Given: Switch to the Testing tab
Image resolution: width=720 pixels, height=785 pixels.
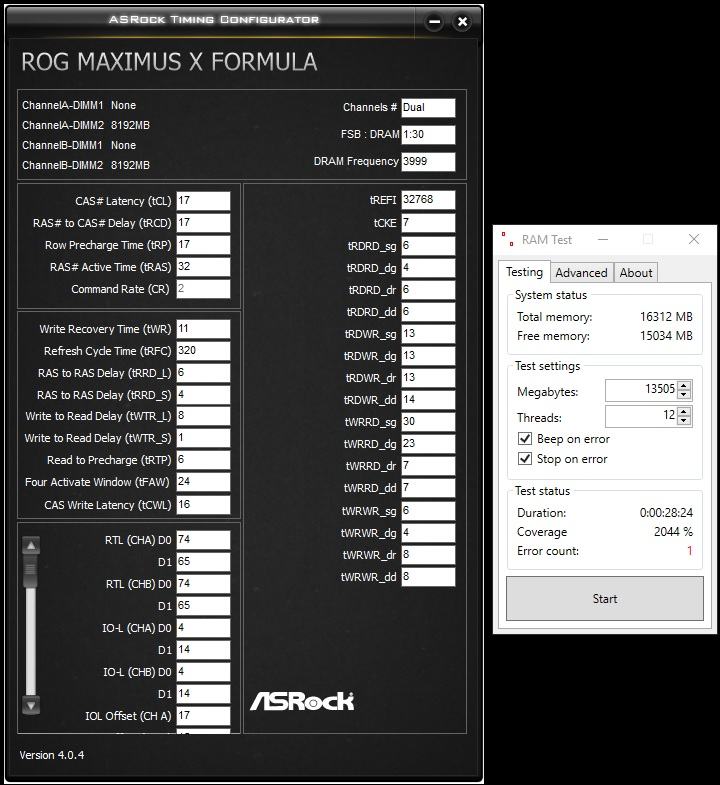Looking at the screenshot, I should pyautogui.click(x=524, y=272).
